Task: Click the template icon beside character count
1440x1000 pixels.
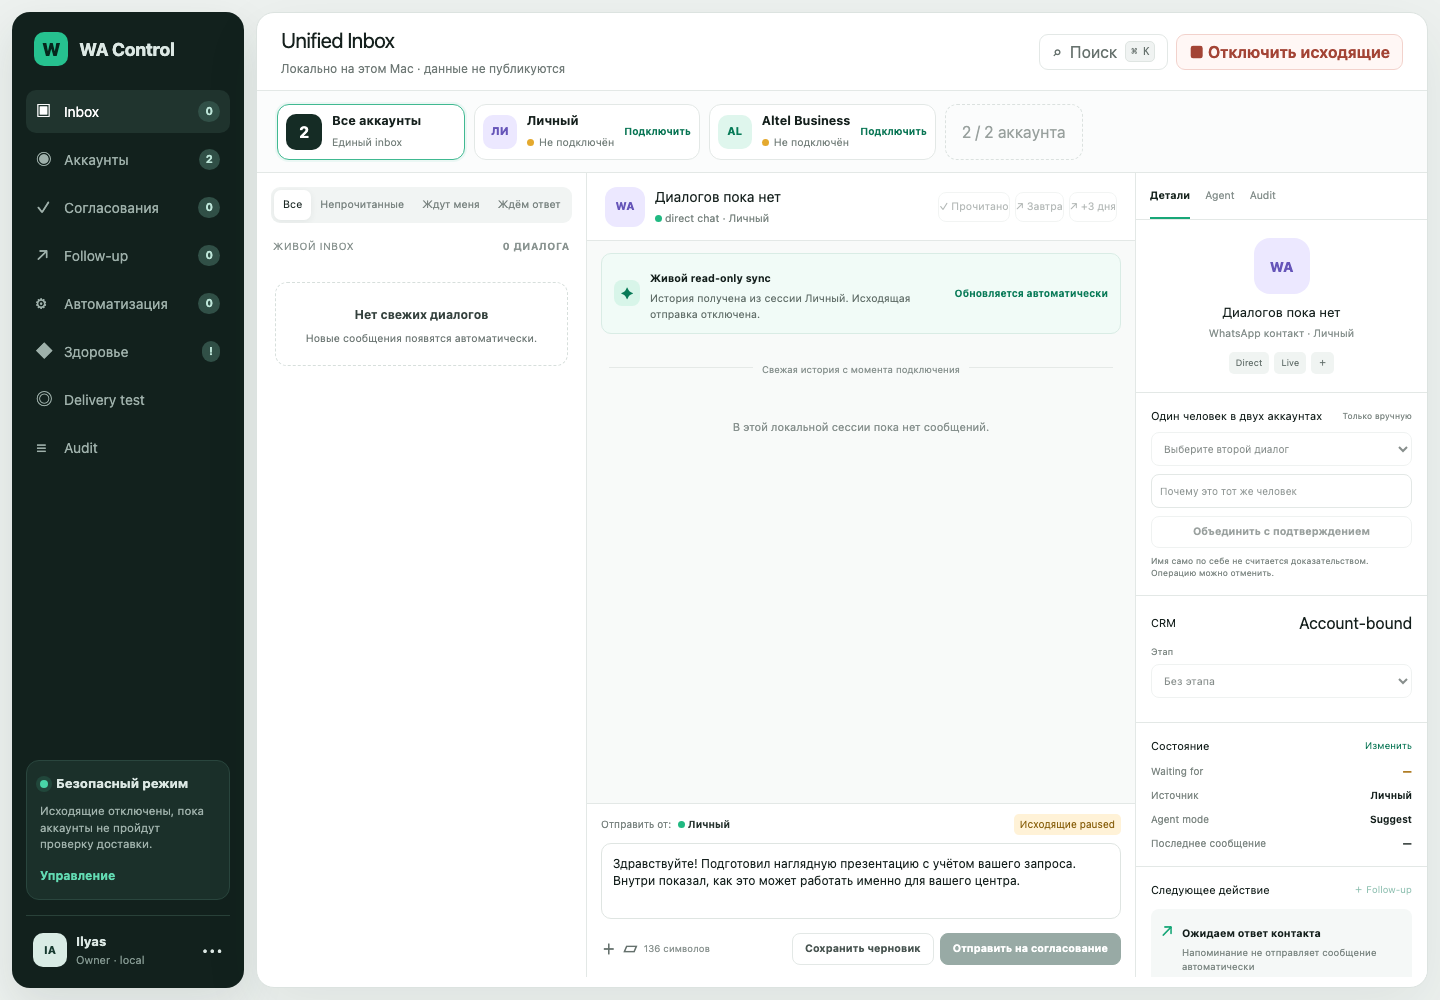Action: click(x=630, y=949)
